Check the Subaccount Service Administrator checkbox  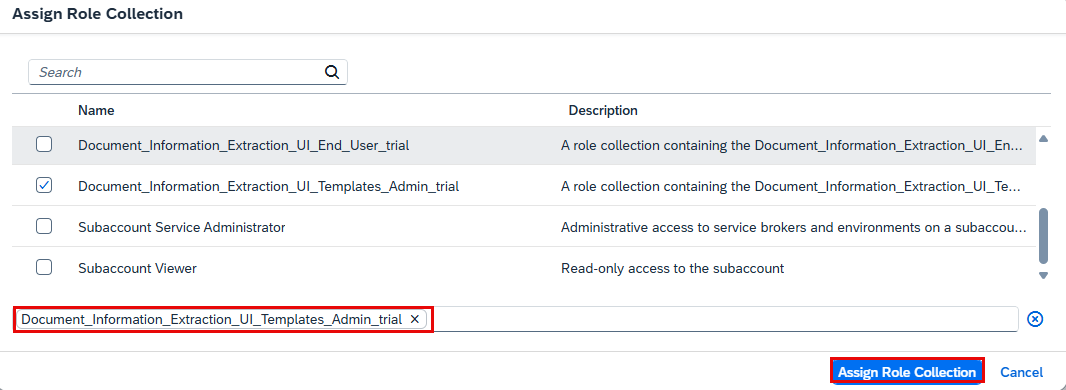pyautogui.click(x=44, y=227)
